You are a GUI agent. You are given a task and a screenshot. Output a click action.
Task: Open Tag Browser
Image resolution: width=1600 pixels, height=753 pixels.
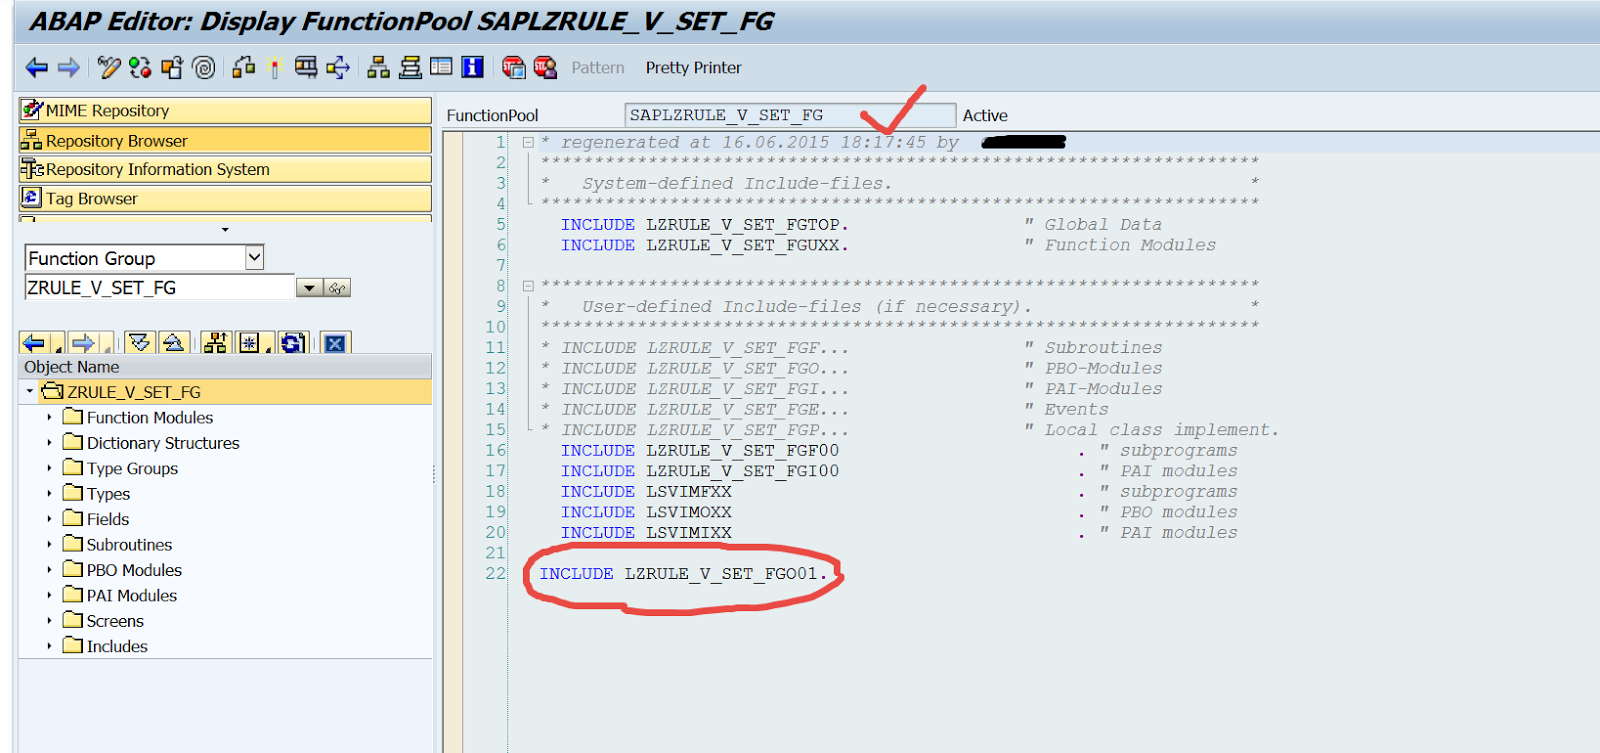click(225, 198)
